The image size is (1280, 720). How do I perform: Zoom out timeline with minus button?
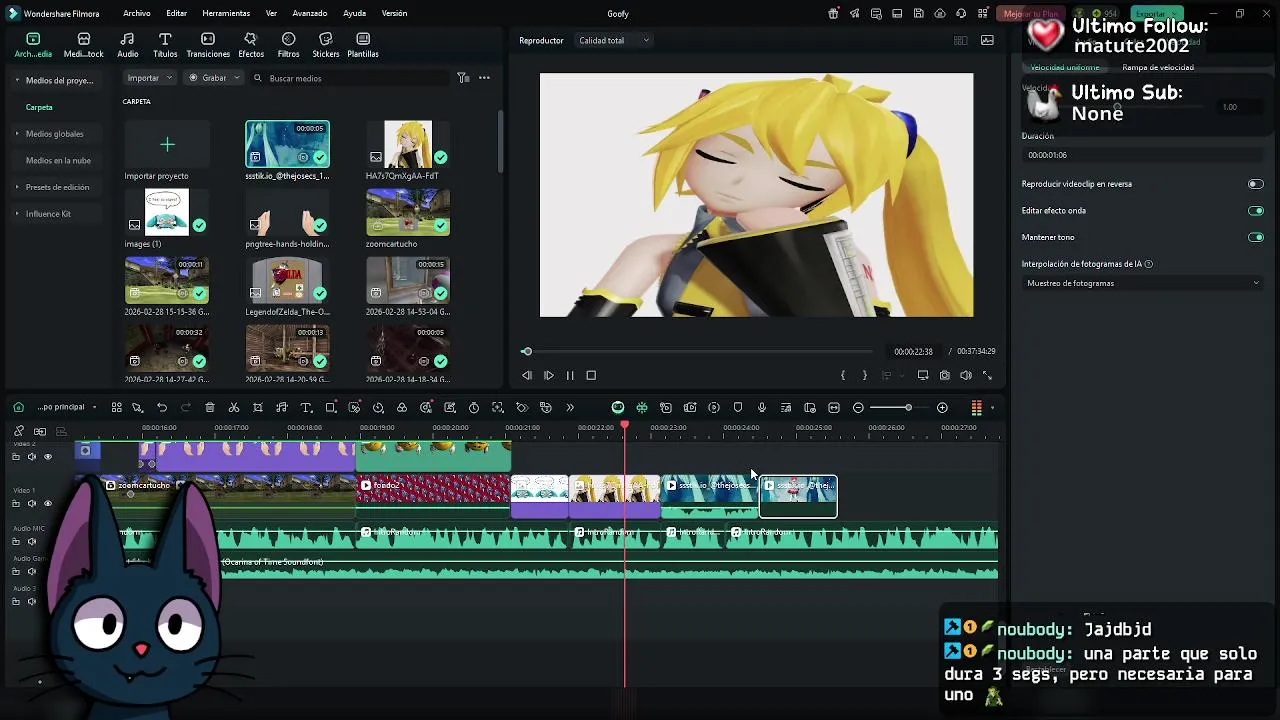(858, 408)
